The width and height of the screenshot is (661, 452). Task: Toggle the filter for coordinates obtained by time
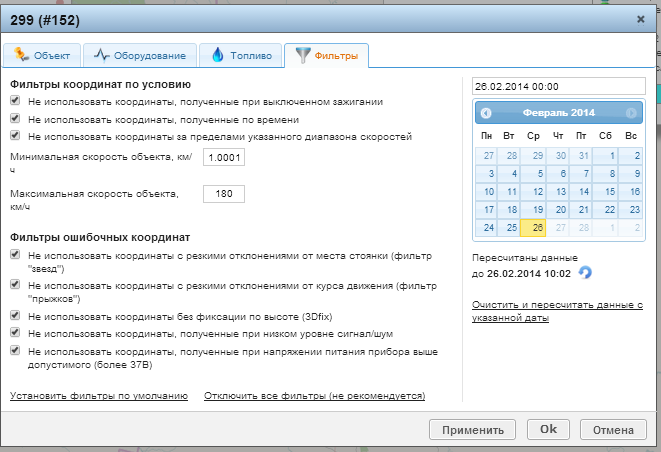tap(15, 119)
